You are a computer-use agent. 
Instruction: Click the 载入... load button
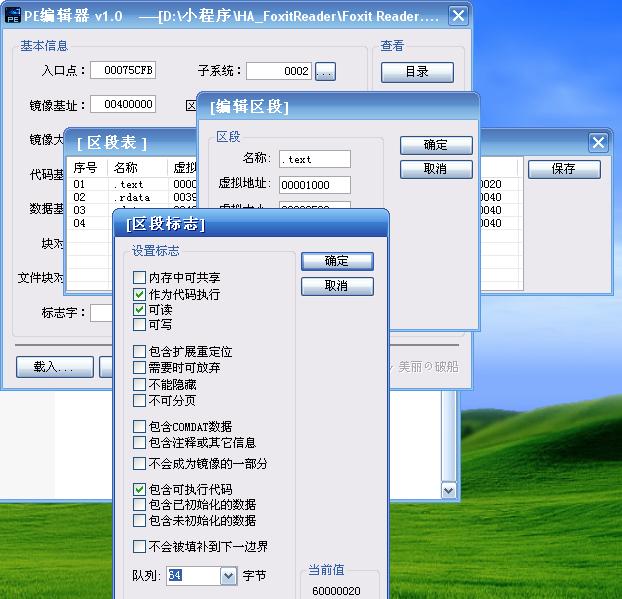[x=55, y=367]
